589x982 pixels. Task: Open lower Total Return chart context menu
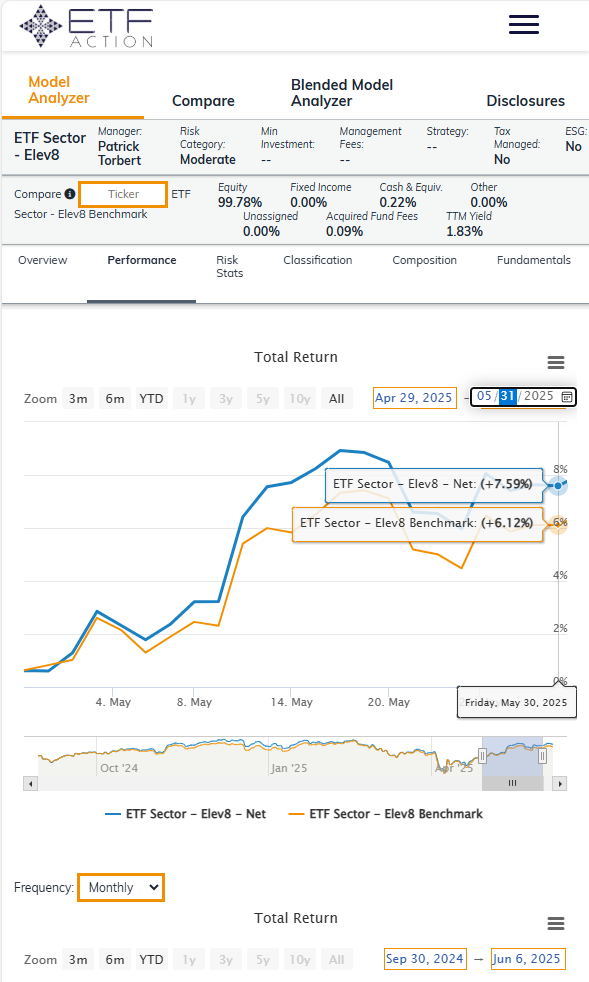pyautogui.click(x=556, y=923)
